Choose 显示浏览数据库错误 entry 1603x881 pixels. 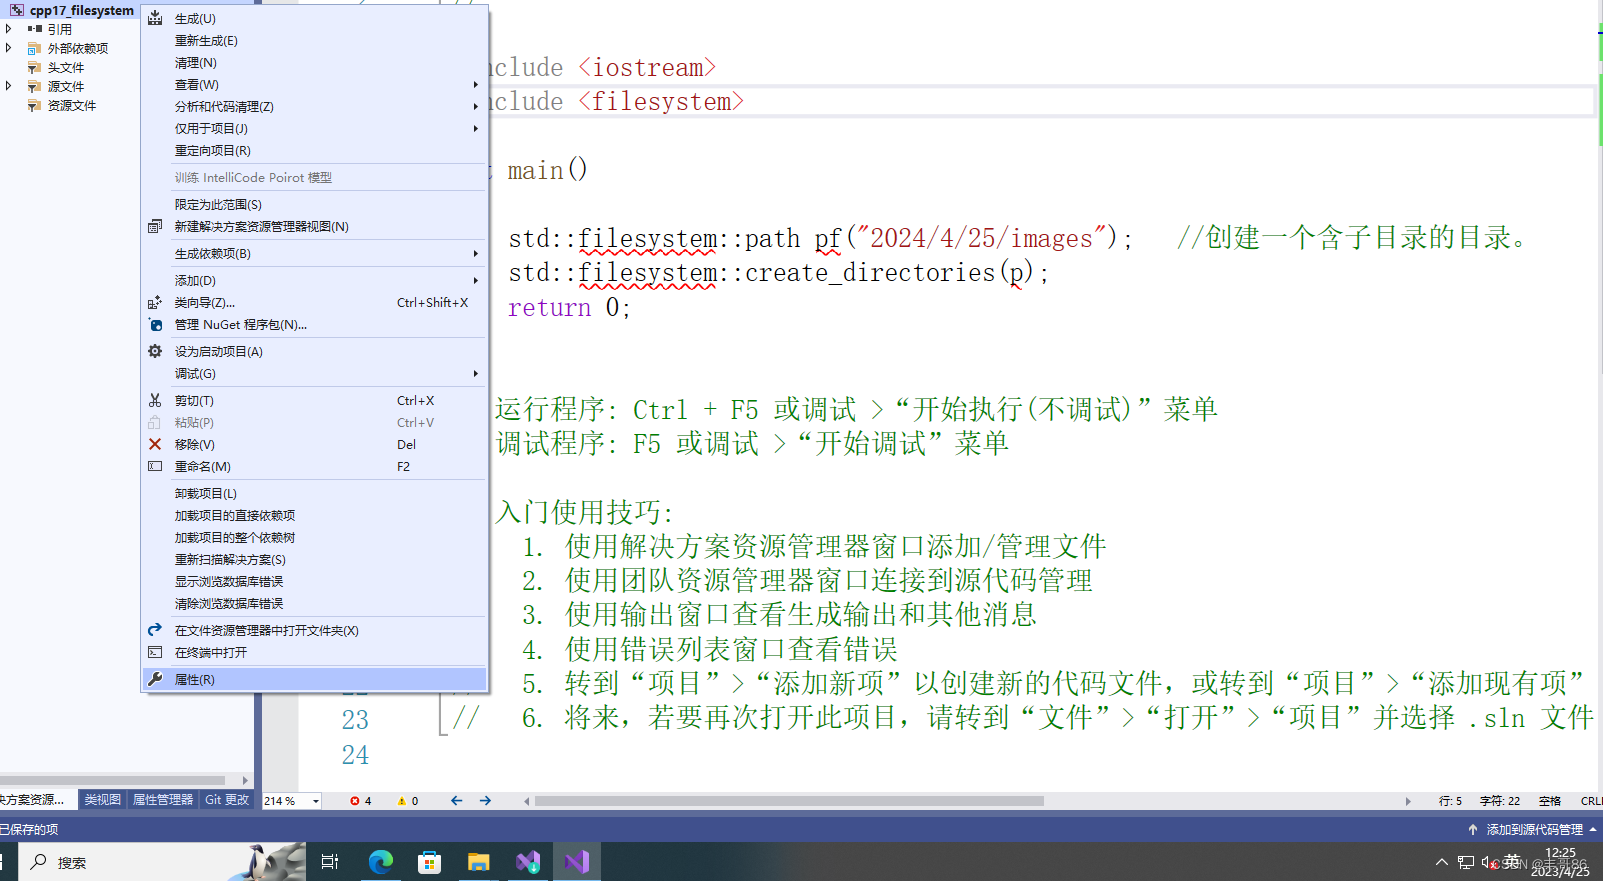(315, 581)
